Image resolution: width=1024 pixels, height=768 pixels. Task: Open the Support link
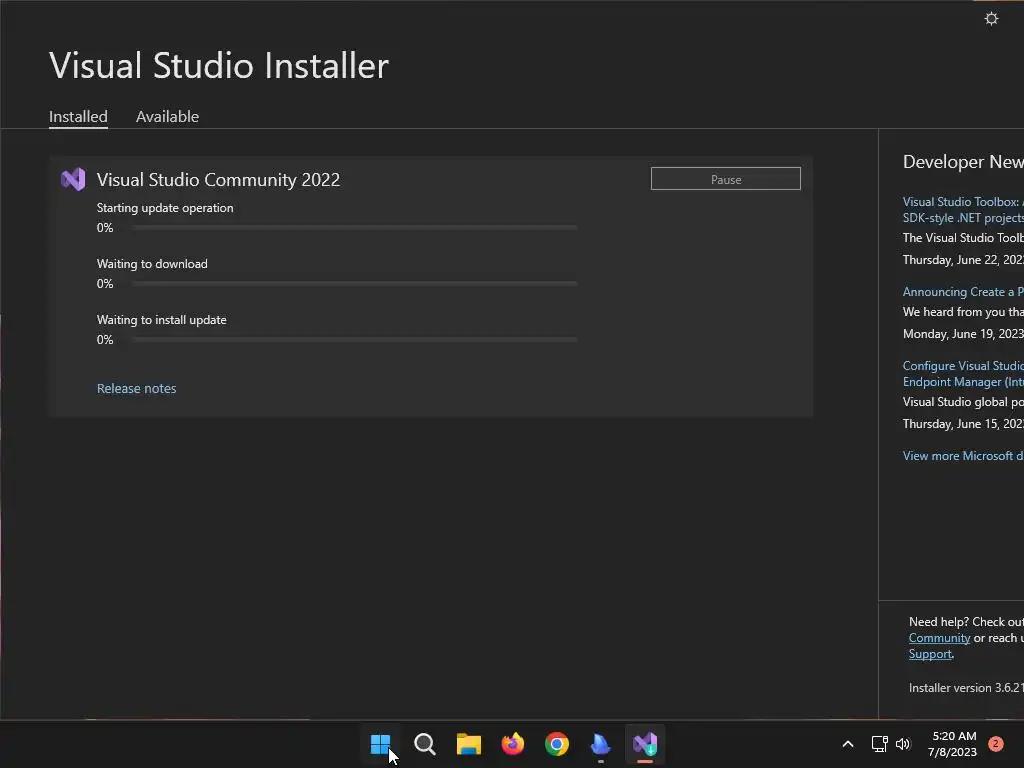pos(930,654)
